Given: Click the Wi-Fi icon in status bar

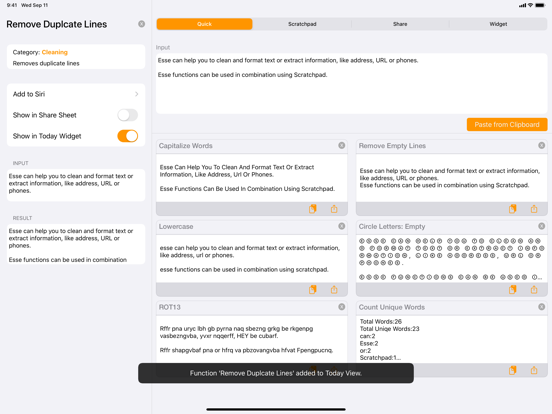Looking at the screenshot, I should pos(530,5).
